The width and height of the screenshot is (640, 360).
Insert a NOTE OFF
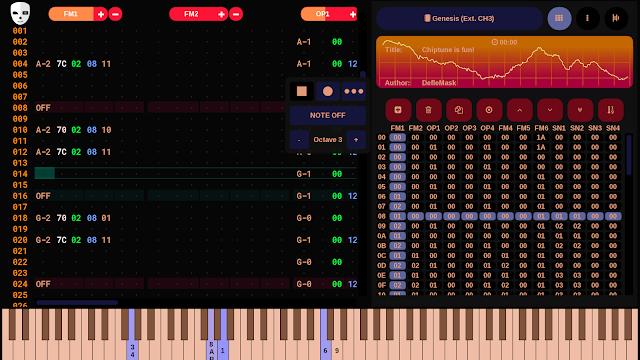click(328, 116)
